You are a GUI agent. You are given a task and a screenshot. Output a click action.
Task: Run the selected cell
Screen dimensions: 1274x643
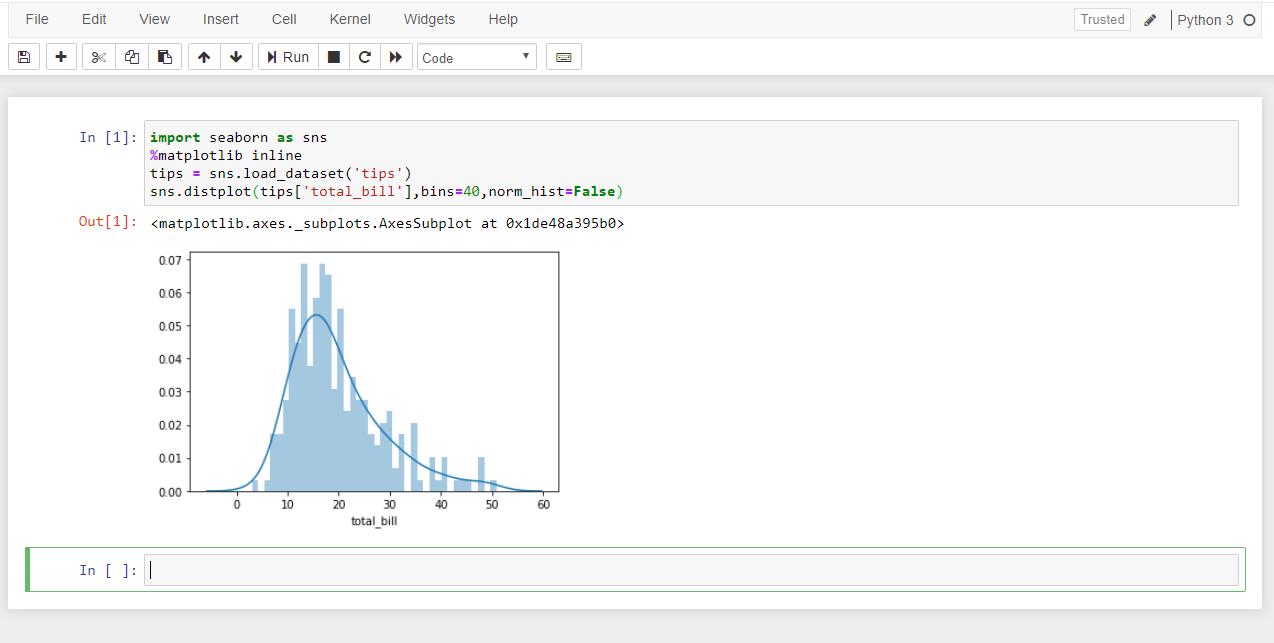287,56
